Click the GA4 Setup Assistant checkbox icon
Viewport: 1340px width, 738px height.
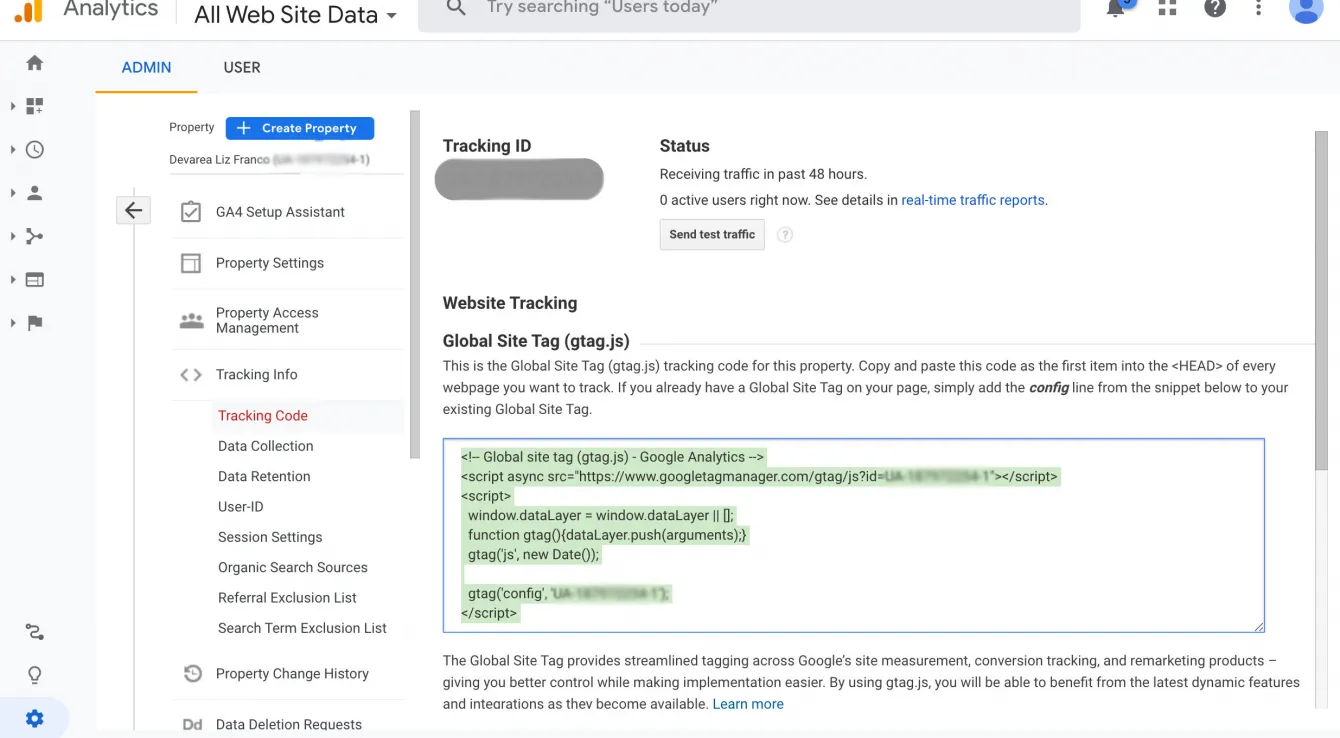[x=191, y=212]
